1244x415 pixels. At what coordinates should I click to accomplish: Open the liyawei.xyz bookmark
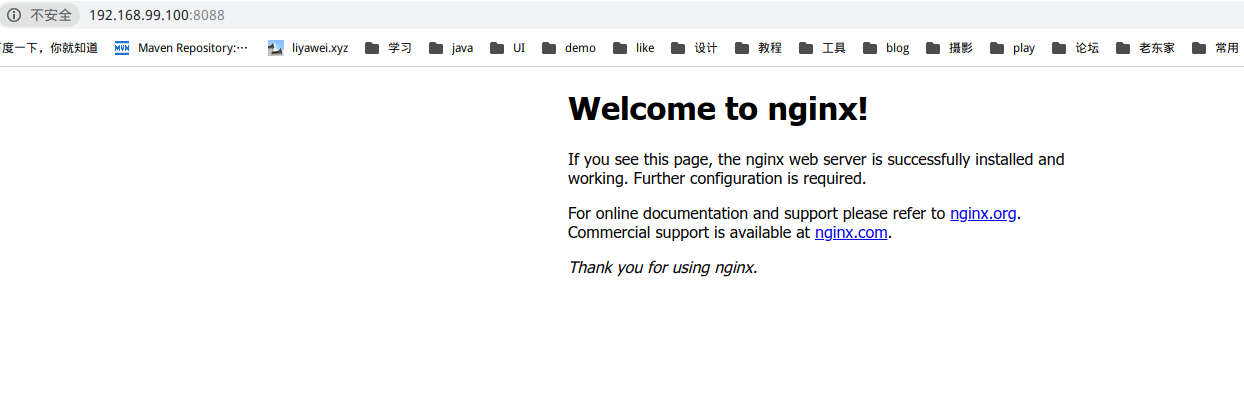pos(308,47)
